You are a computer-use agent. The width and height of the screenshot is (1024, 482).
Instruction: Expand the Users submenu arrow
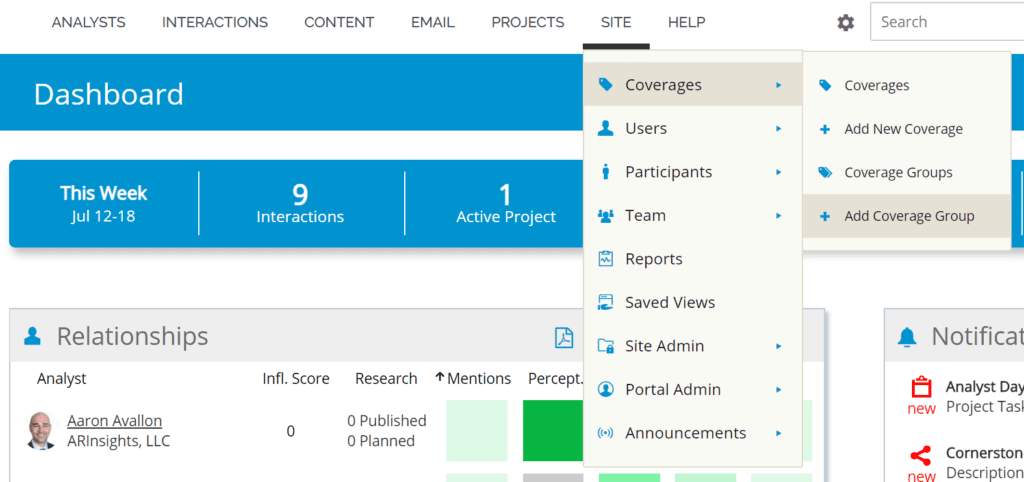point(778,129)
